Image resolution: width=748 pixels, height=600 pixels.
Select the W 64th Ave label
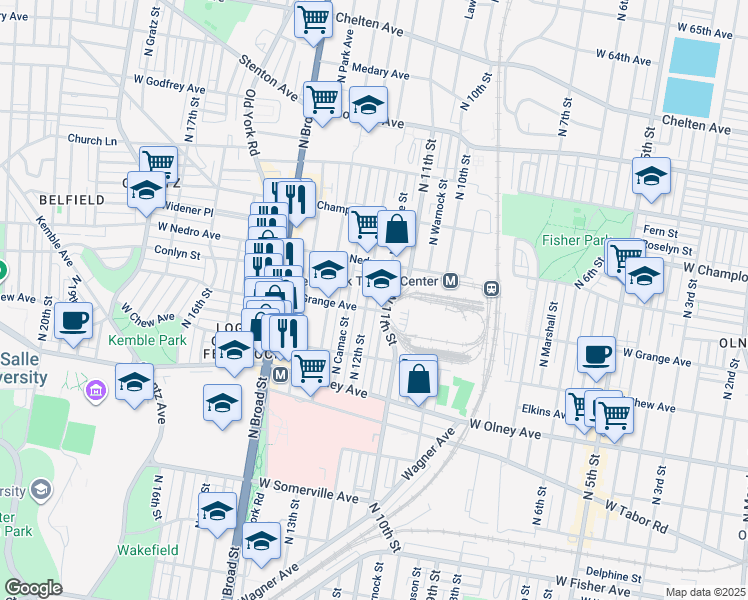click(623, 57)
